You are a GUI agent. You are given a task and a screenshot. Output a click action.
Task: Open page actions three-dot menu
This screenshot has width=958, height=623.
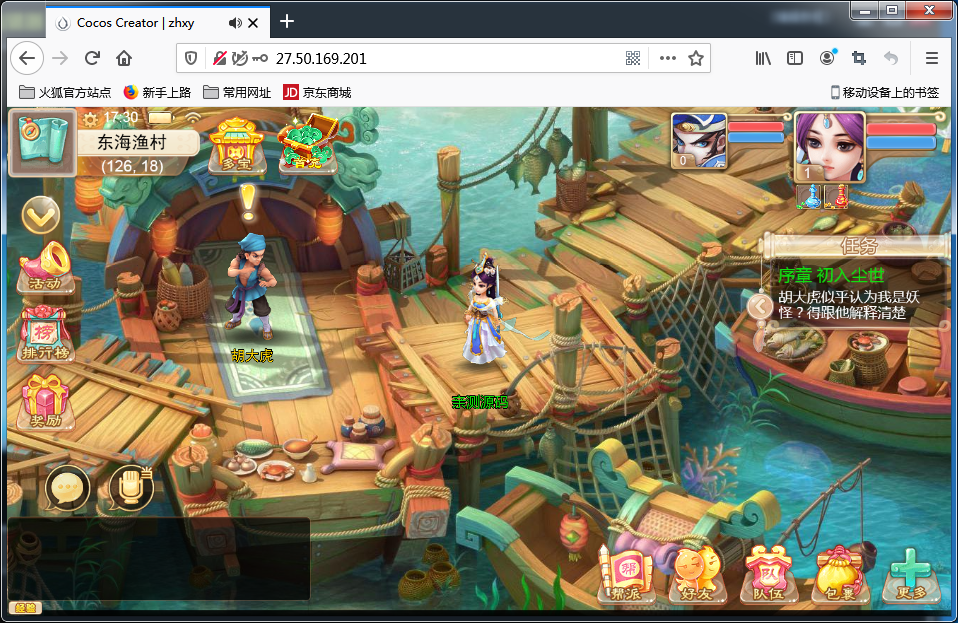point(668,59)
